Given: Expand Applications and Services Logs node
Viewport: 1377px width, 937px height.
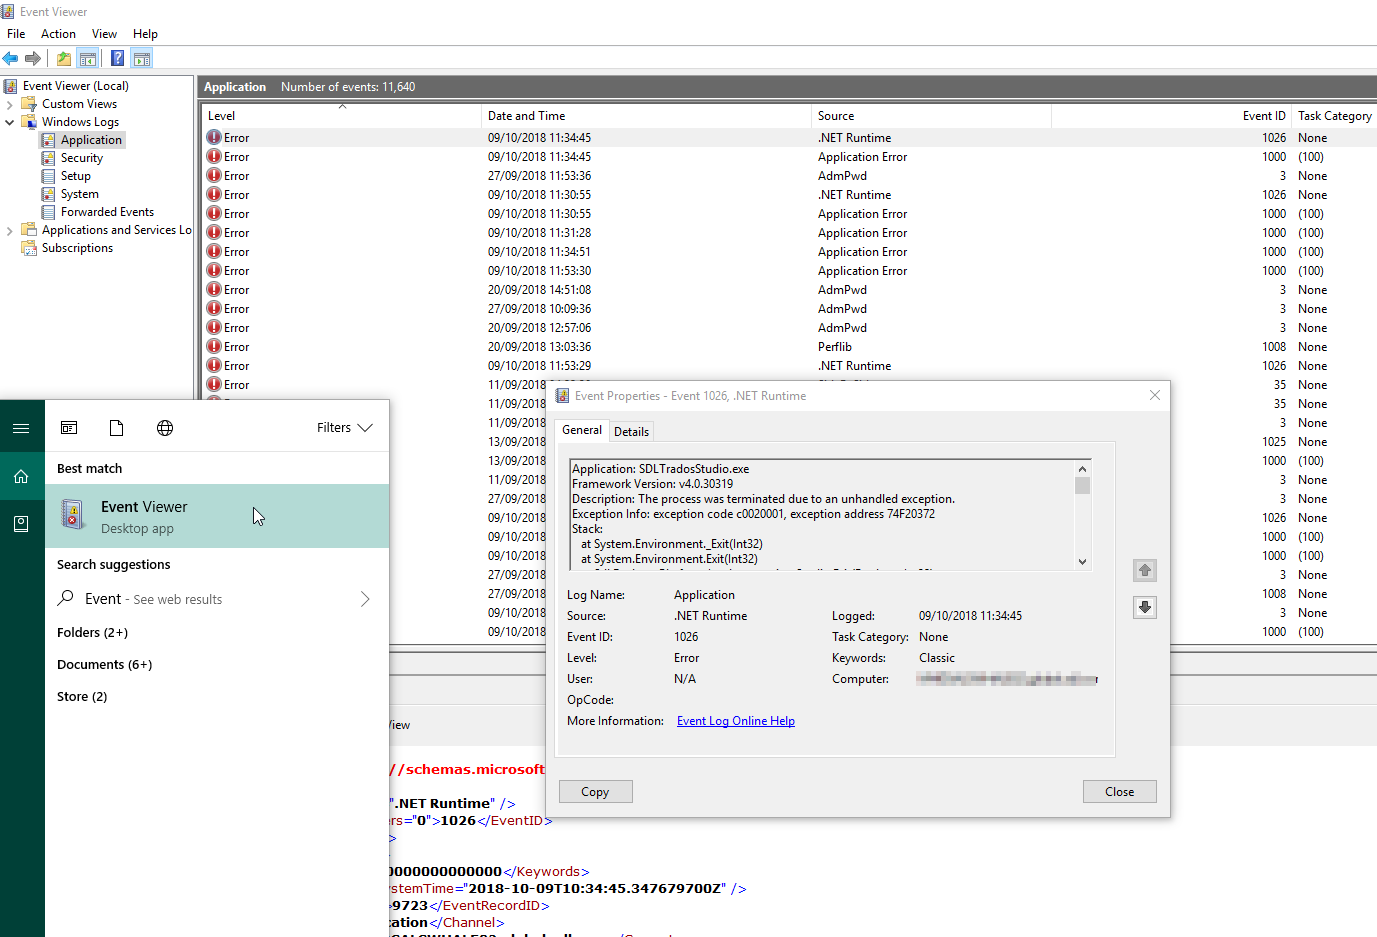Looking at the screenshot, I should click(10, 230).
